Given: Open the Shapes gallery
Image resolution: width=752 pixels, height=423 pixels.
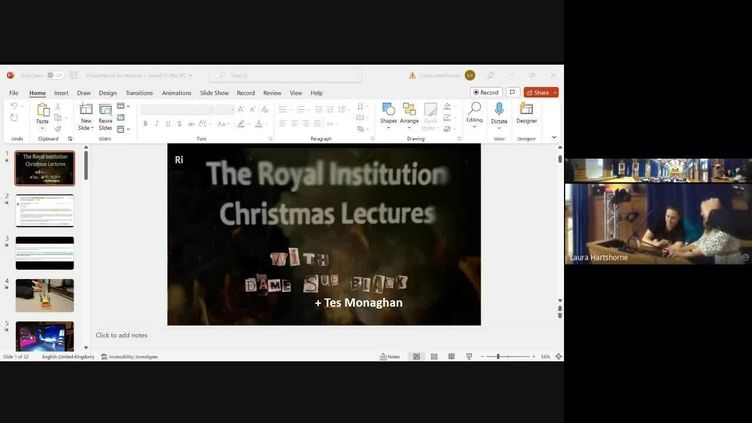Looking at the screenshot, I should (388, 115).
